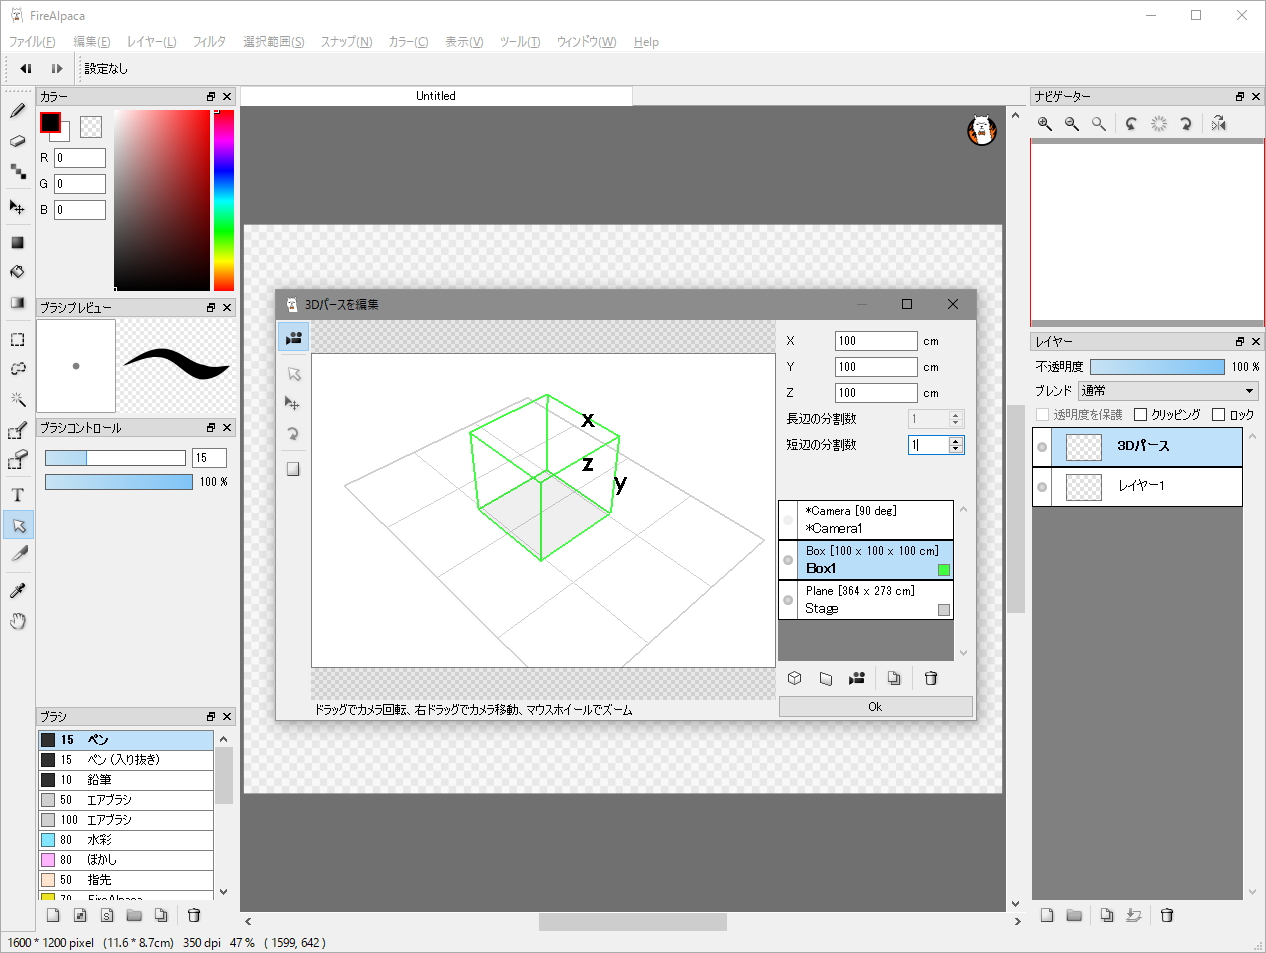Add a box object in 3D dialog
The image size is (1266, 953).
795,678
